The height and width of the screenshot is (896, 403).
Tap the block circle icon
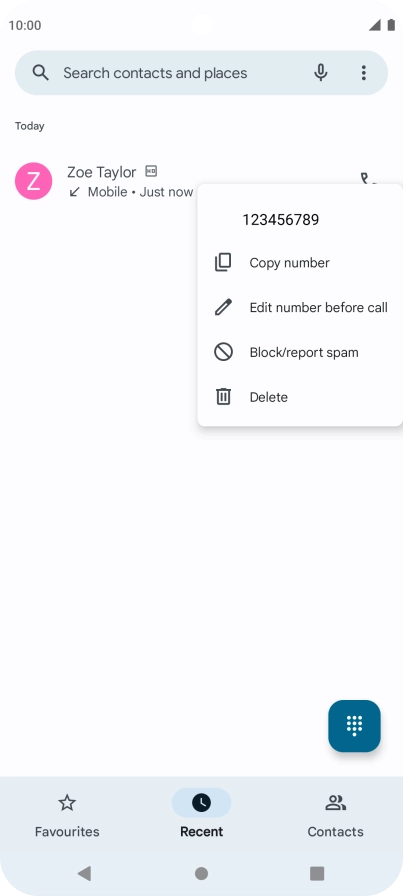(x=223, y=352)
